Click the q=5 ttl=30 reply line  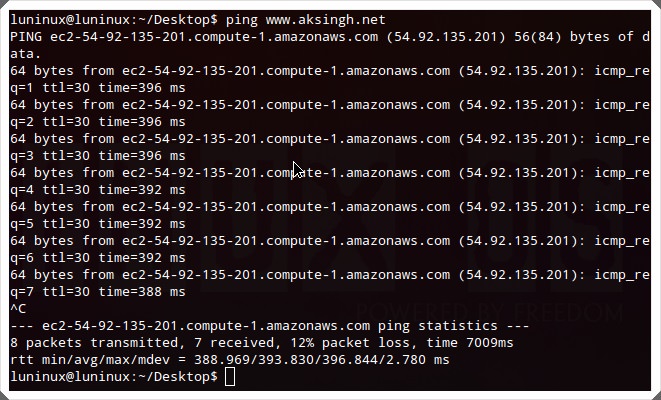tap(98, 224)
